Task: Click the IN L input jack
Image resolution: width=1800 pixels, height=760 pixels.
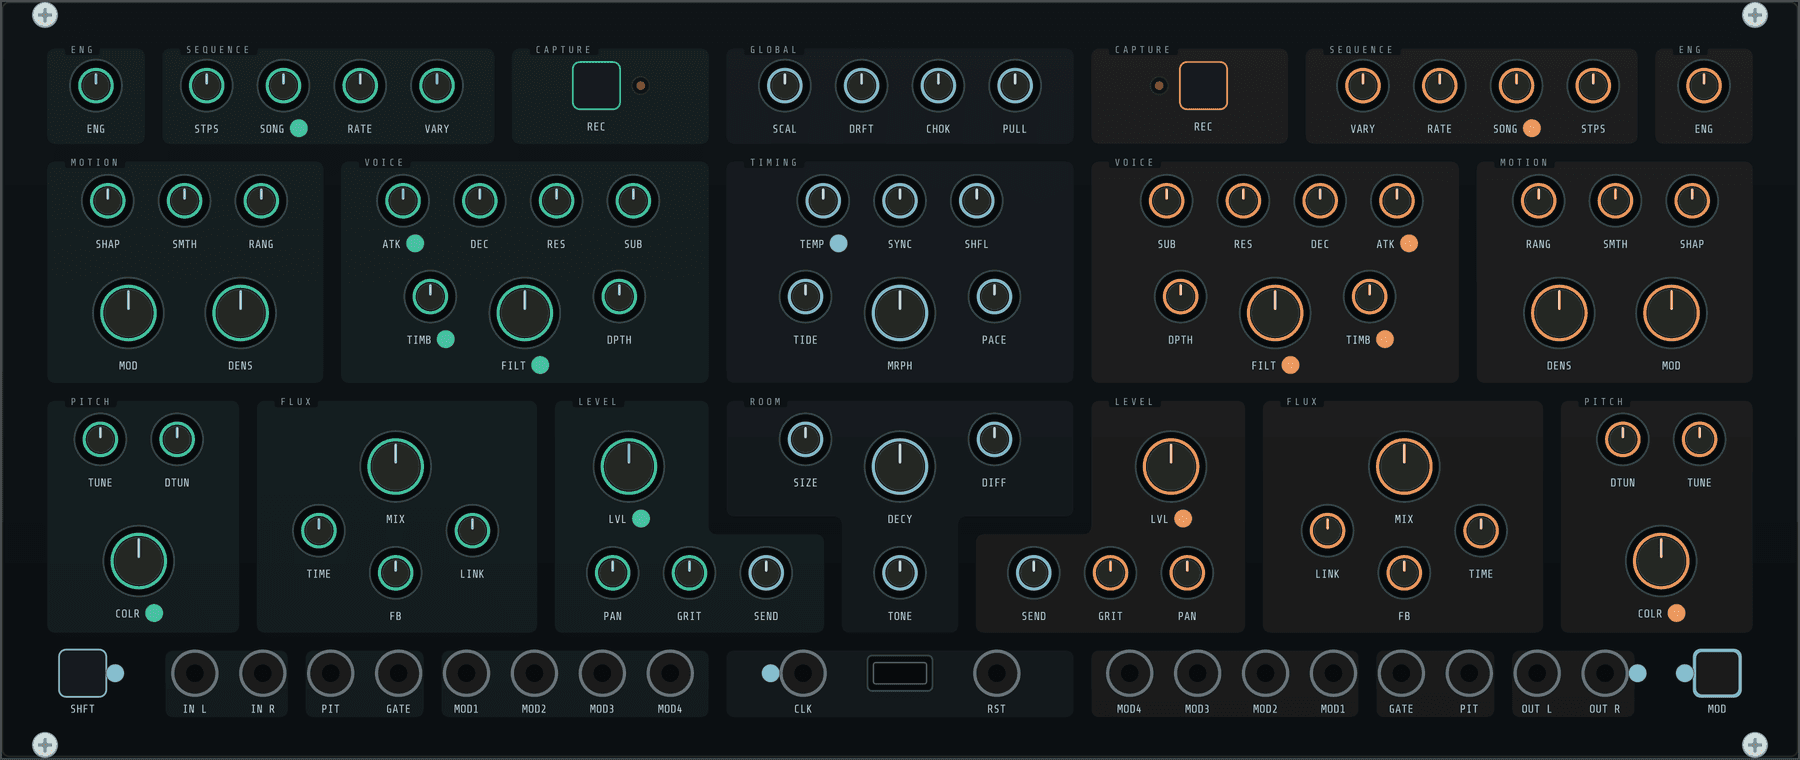Action: [x=195, y=674]
